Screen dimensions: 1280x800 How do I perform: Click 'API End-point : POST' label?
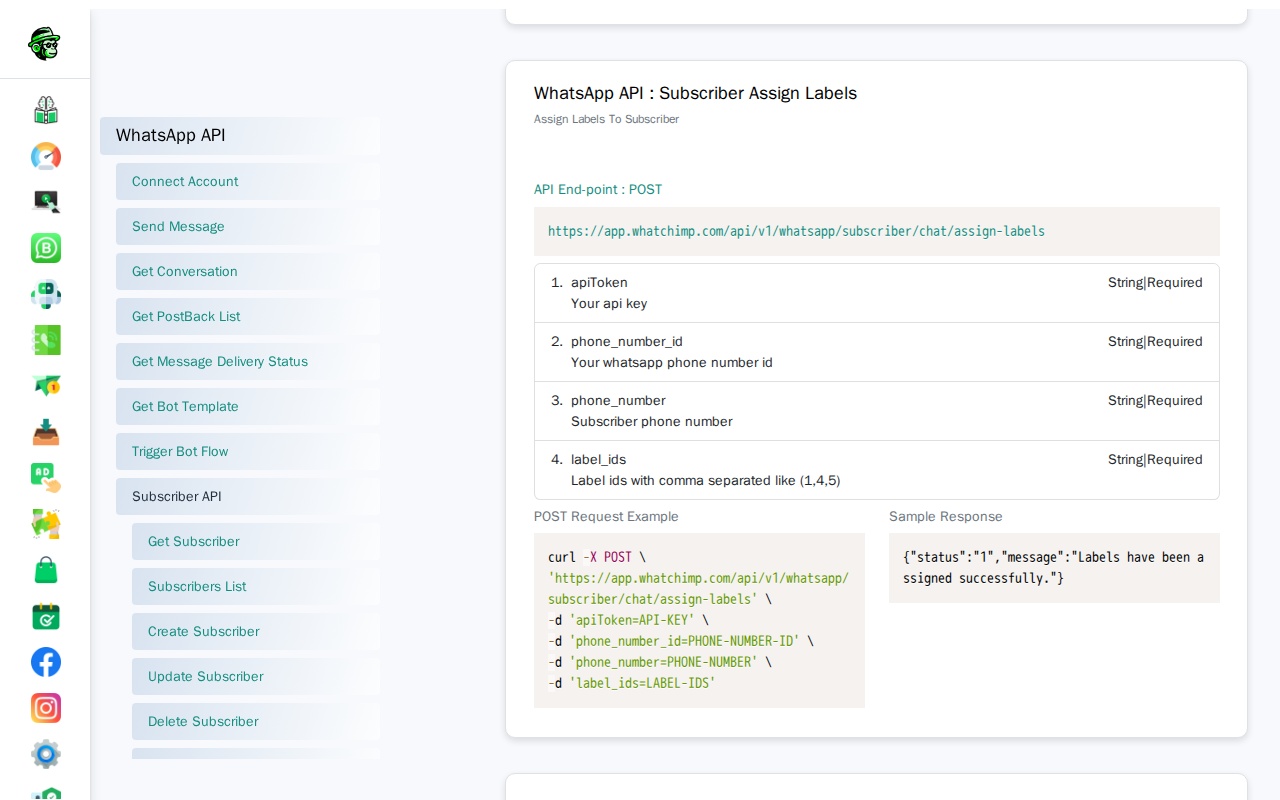click(598, 190)
